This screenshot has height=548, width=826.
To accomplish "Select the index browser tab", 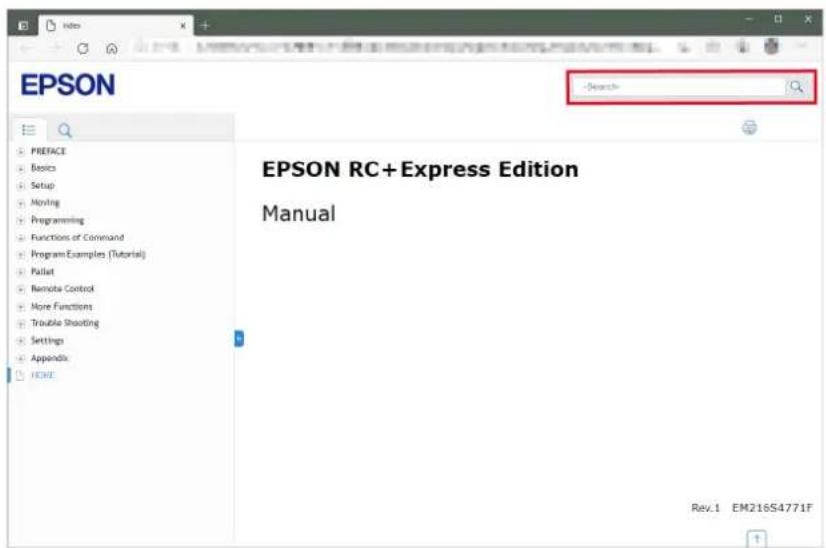I will coord(116,25).
